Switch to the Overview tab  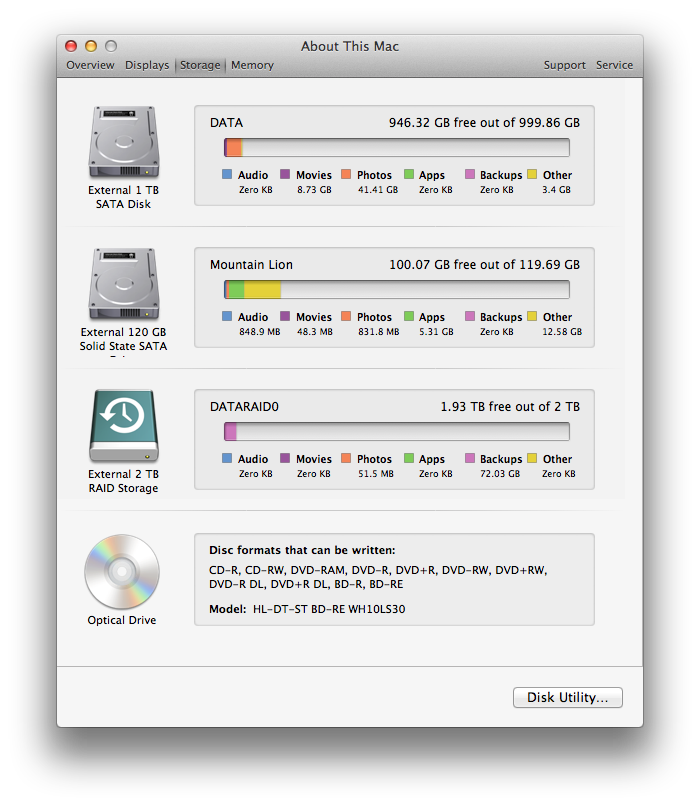tap(90, 65)
